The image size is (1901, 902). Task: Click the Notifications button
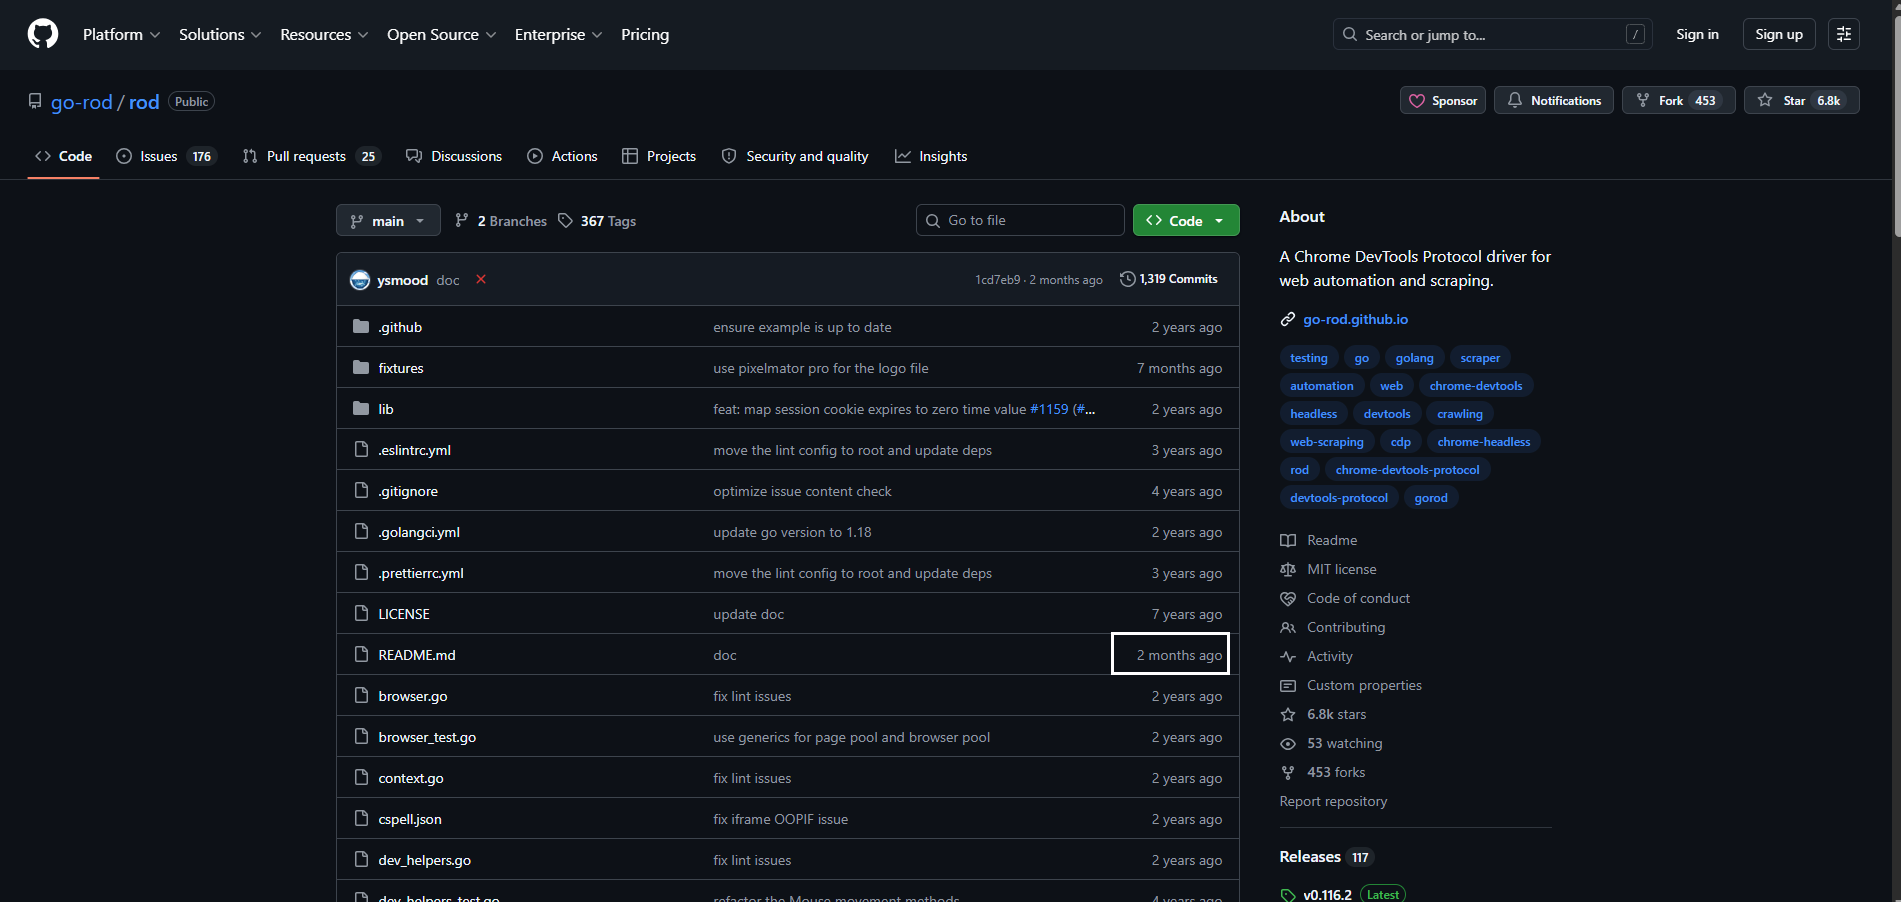[1554, 100]
